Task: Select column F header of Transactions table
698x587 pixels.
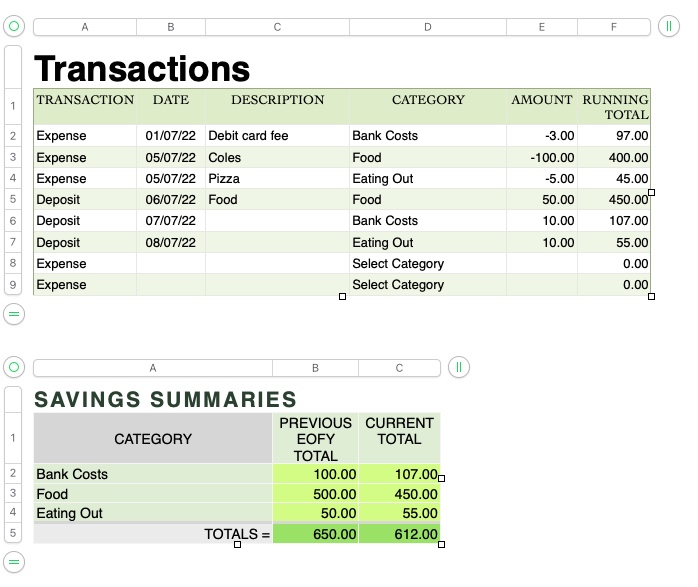Action: pyautogui.click(x=614, y=27)
